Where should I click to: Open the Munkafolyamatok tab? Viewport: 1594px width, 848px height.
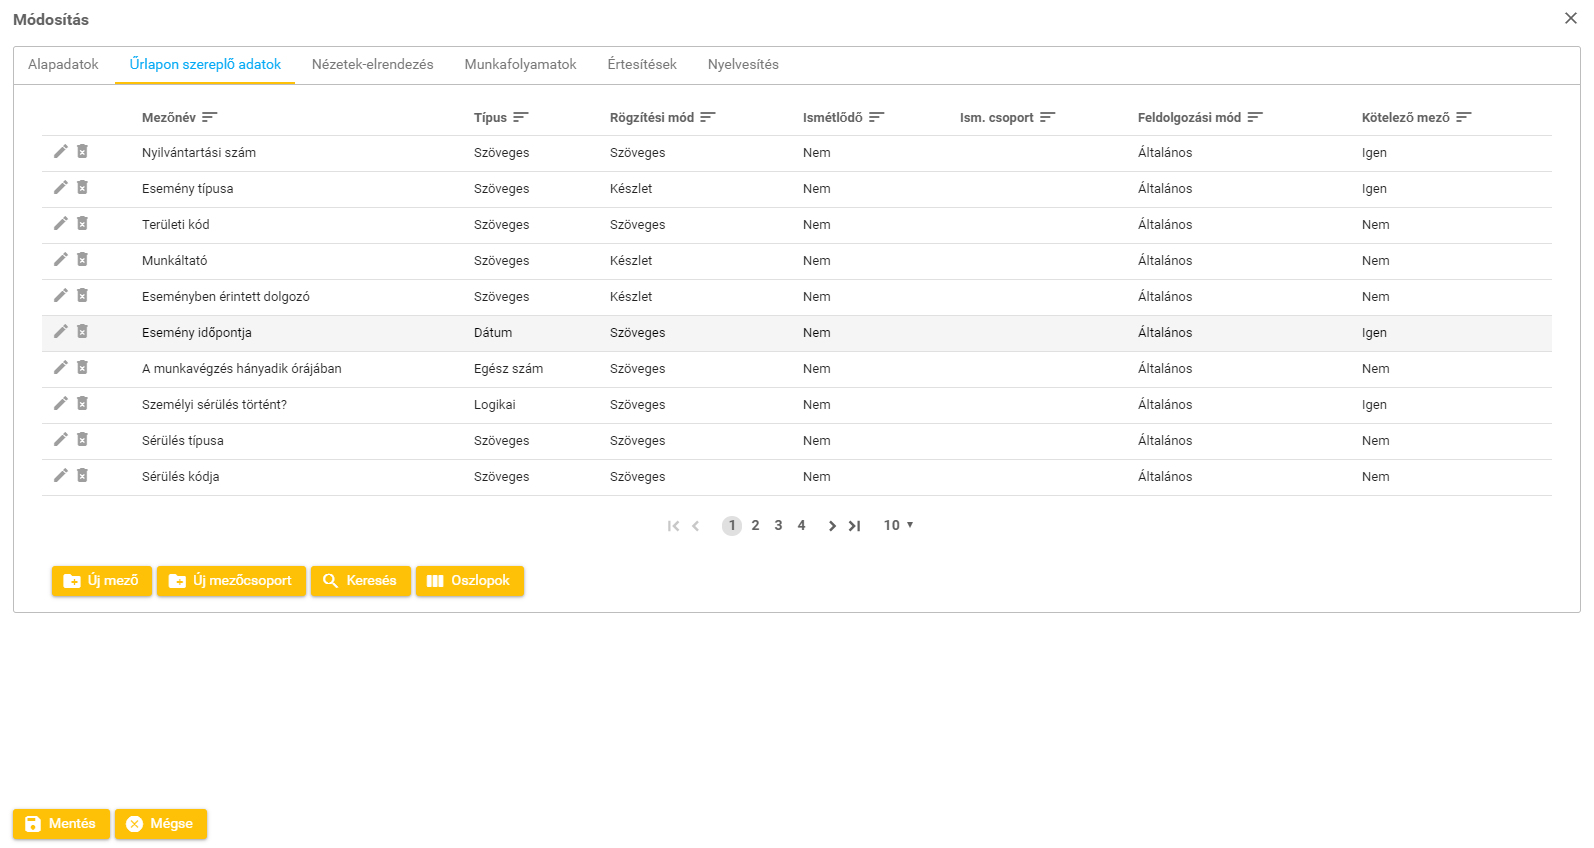click(520, 65)
